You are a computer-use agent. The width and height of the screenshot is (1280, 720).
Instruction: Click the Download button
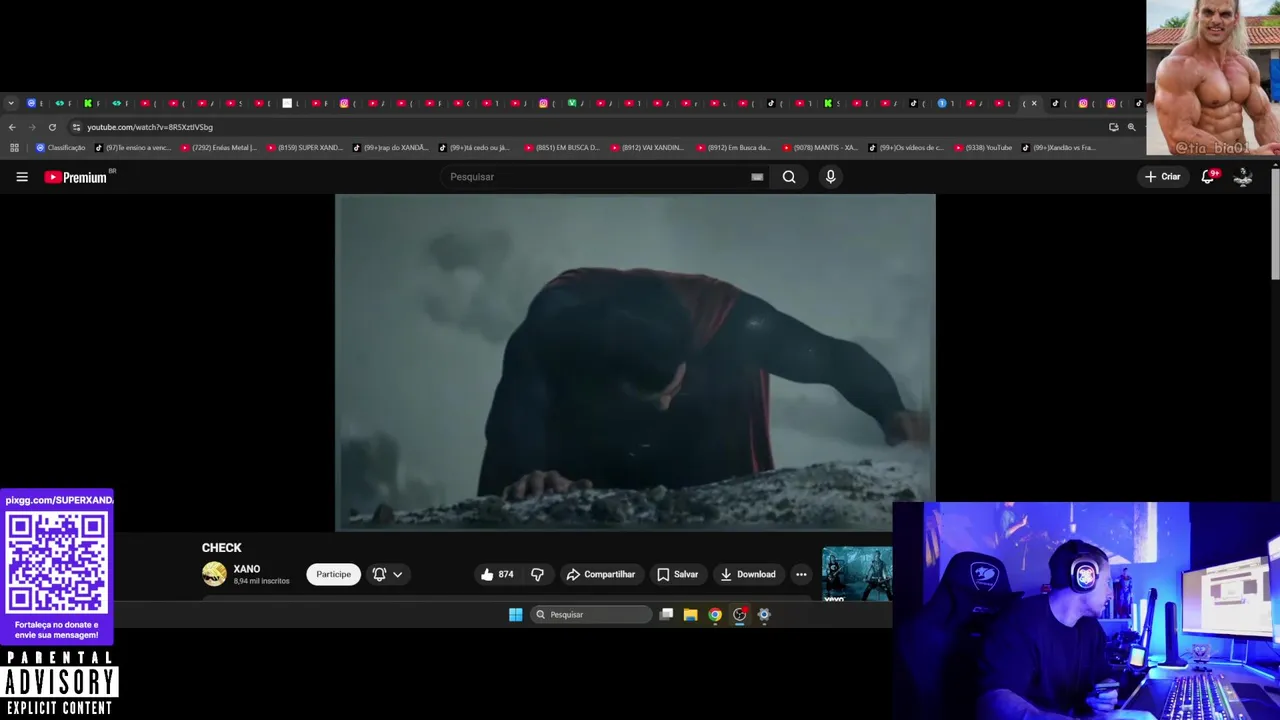tap(747, 574)
